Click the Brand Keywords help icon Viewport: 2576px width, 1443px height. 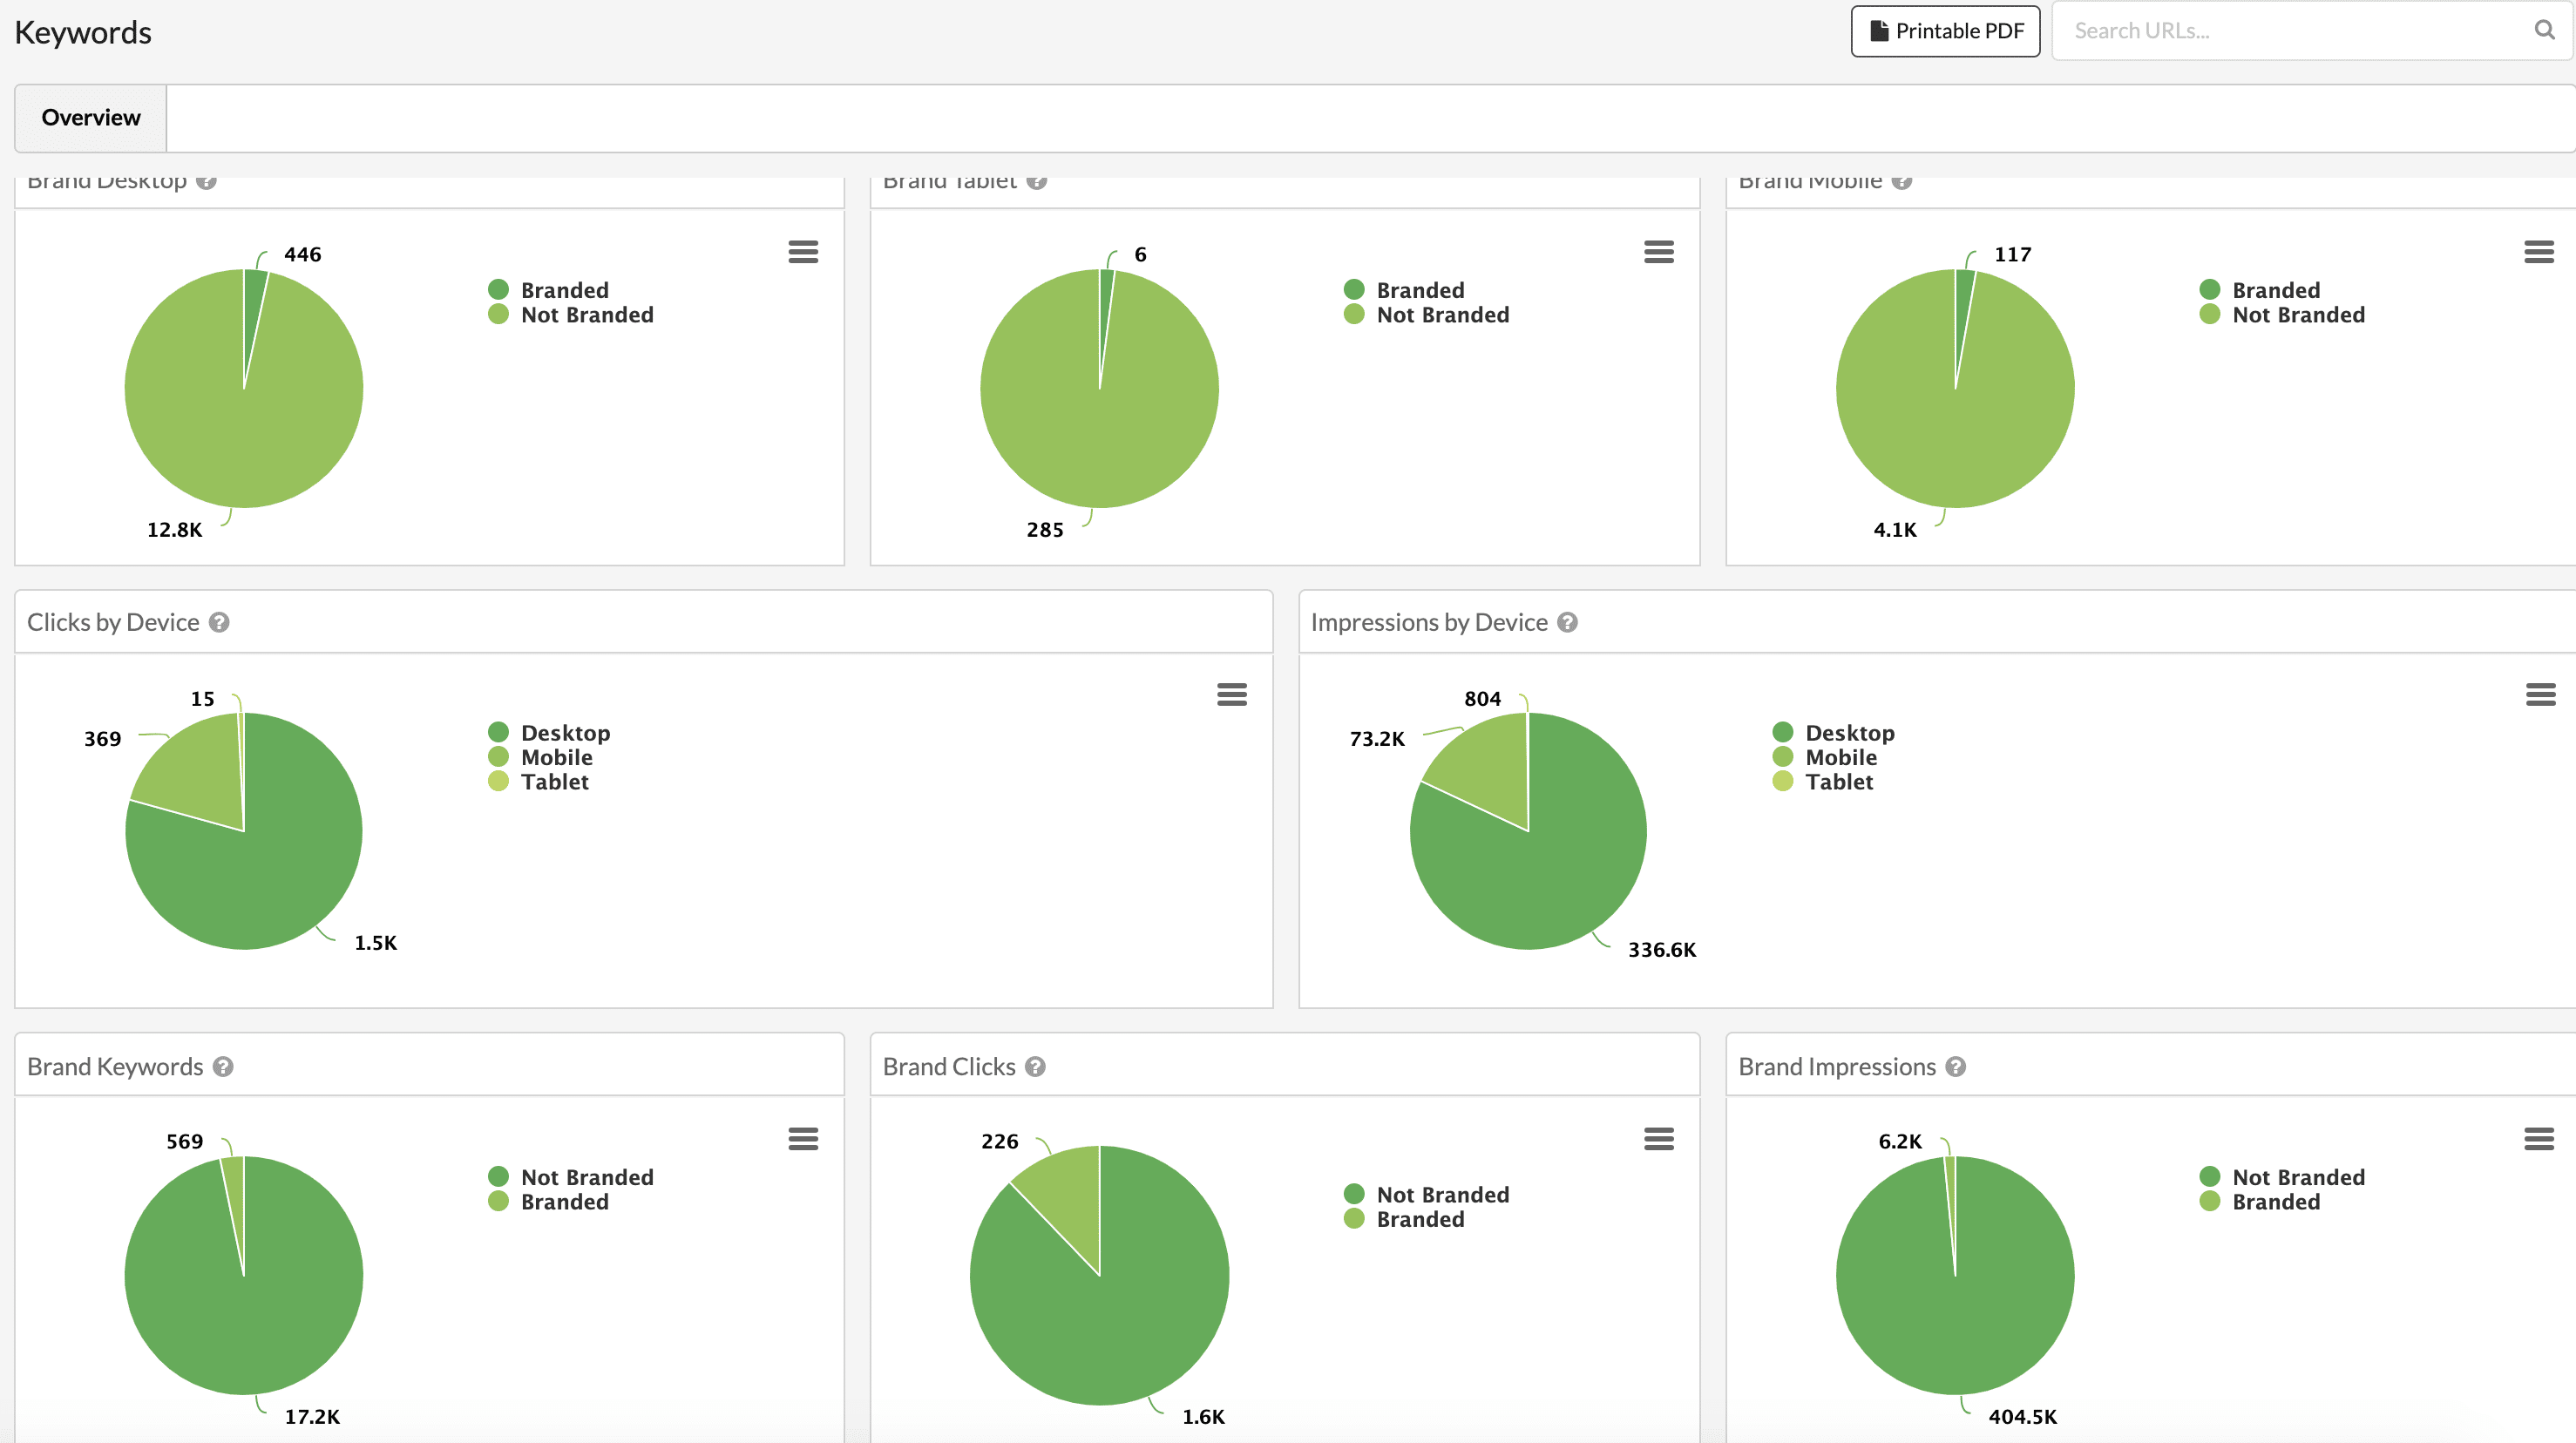[x=223, y=1066]
